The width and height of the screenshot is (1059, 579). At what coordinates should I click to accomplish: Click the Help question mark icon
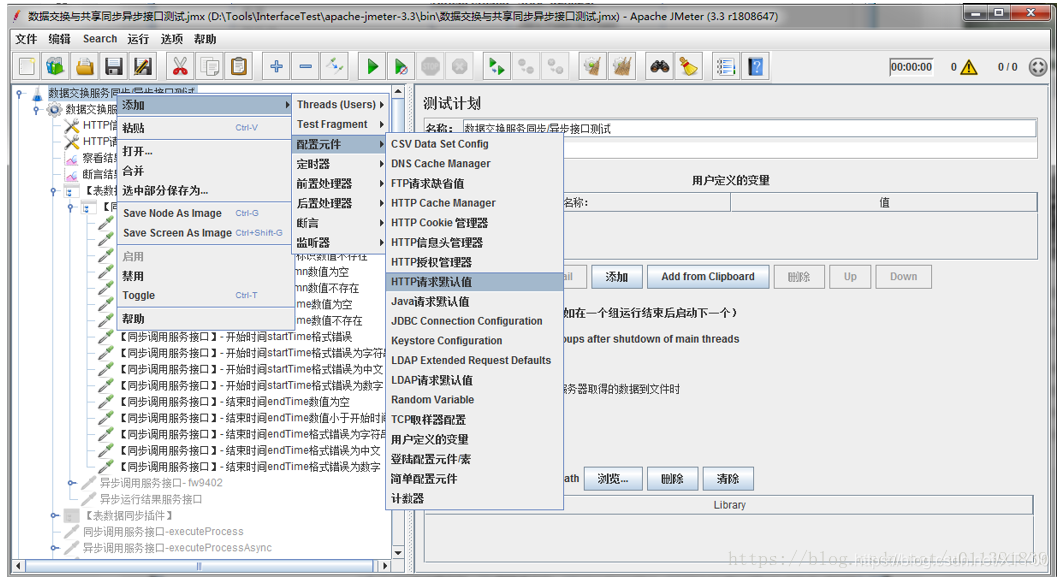755,66
